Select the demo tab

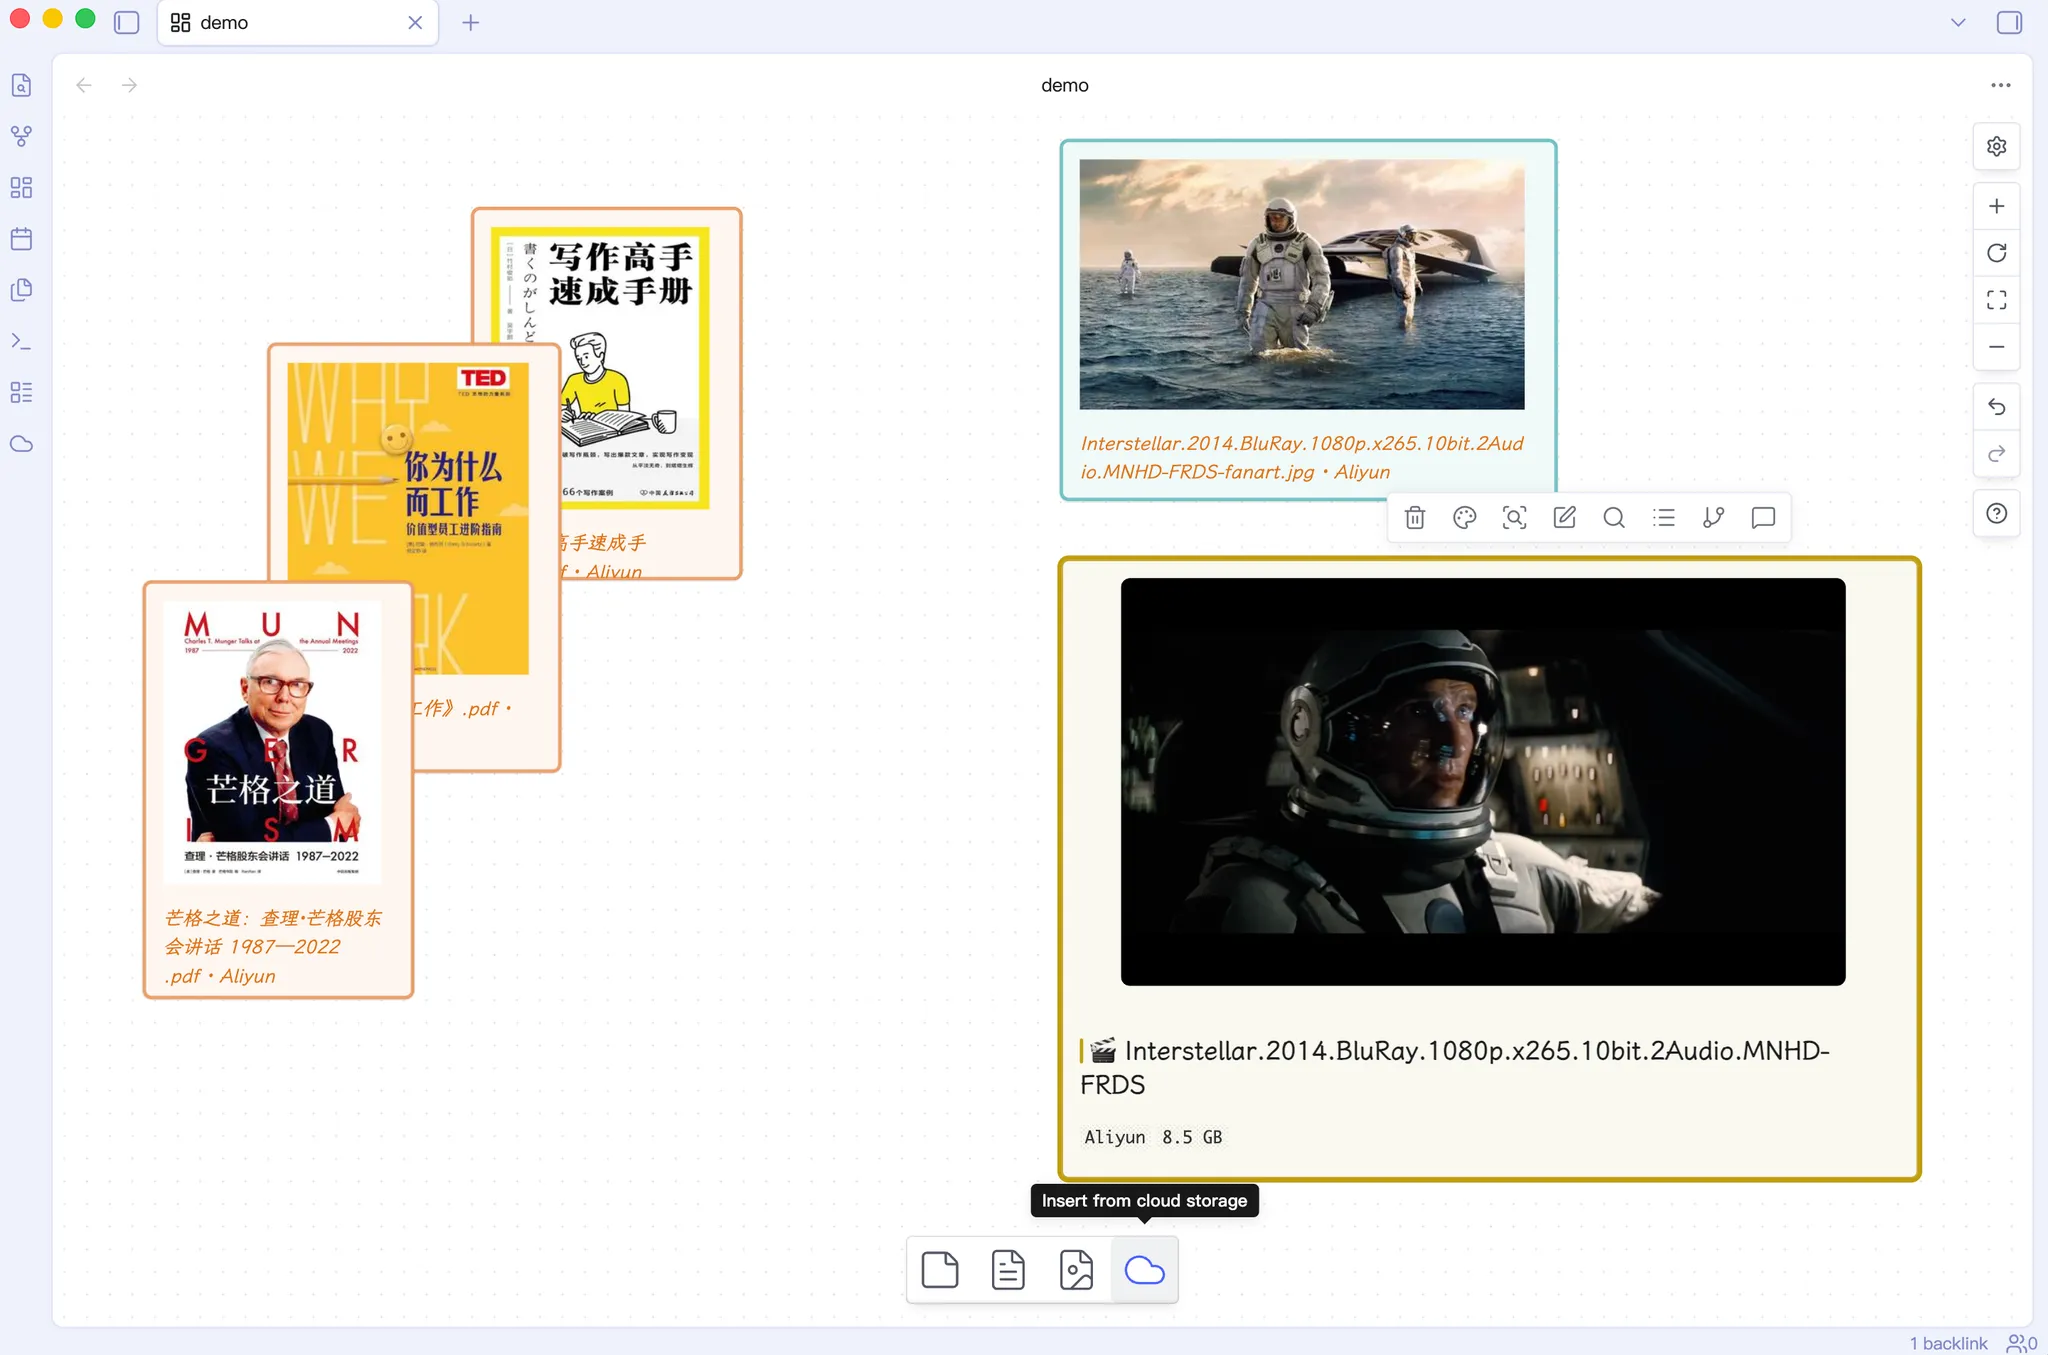(x=298, y=22)
